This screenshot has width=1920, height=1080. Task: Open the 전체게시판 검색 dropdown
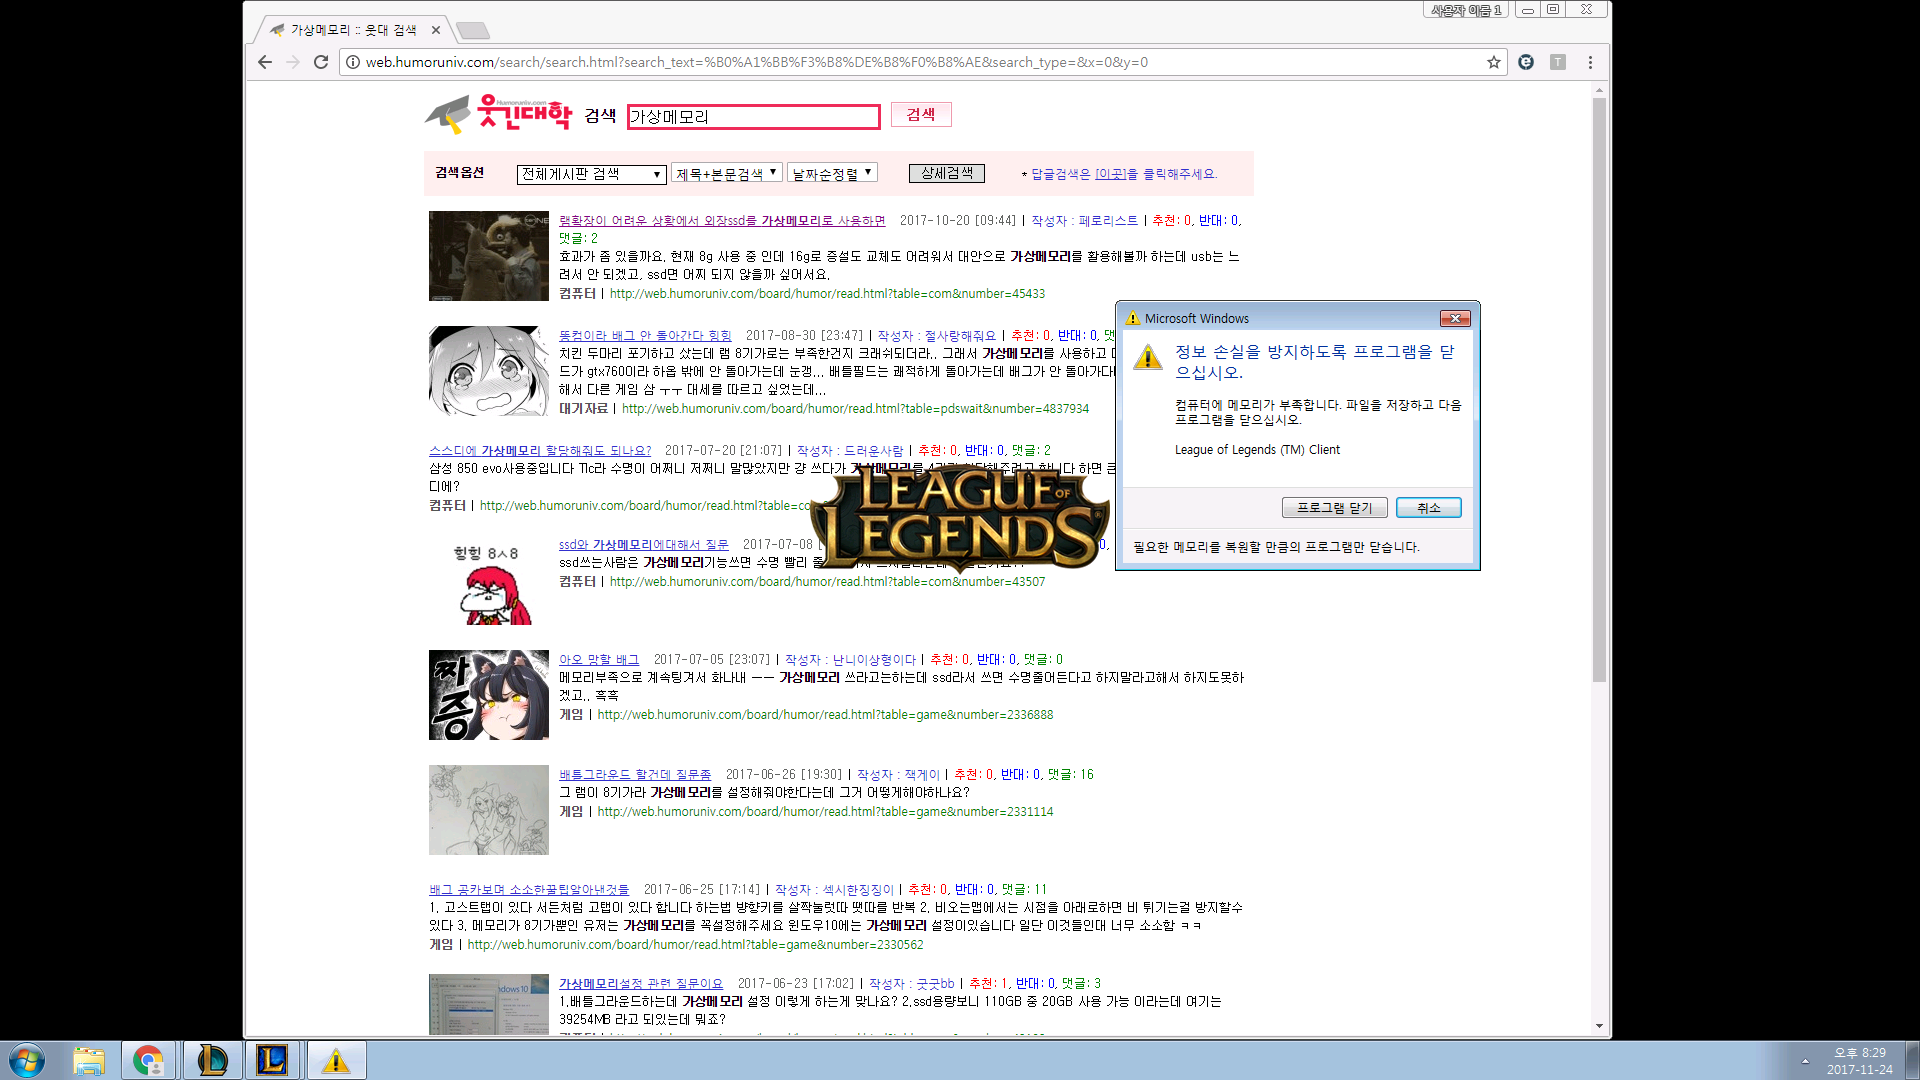pos(591,174)
